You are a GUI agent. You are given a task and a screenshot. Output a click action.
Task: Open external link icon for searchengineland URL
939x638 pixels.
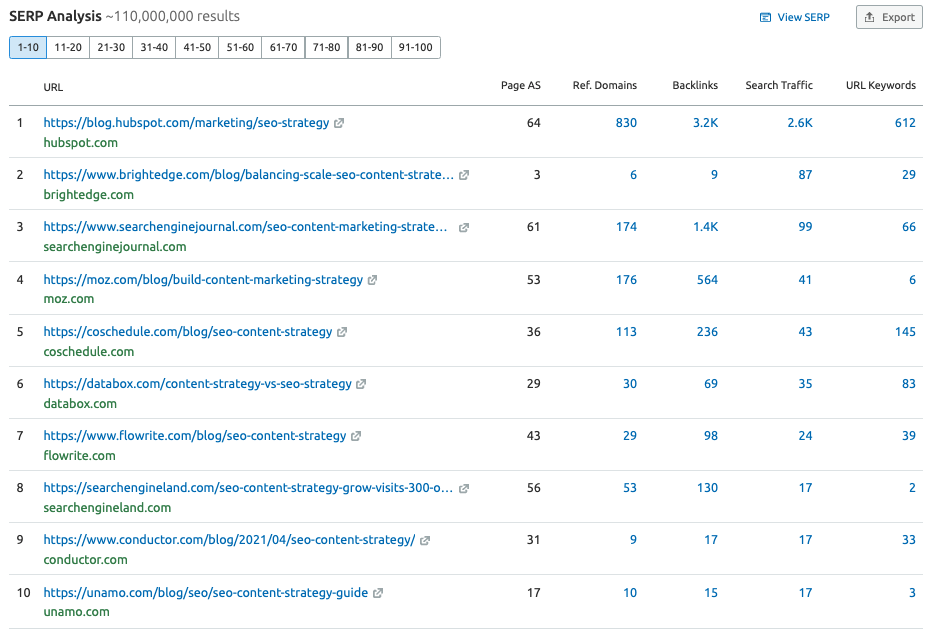point(464,488)
